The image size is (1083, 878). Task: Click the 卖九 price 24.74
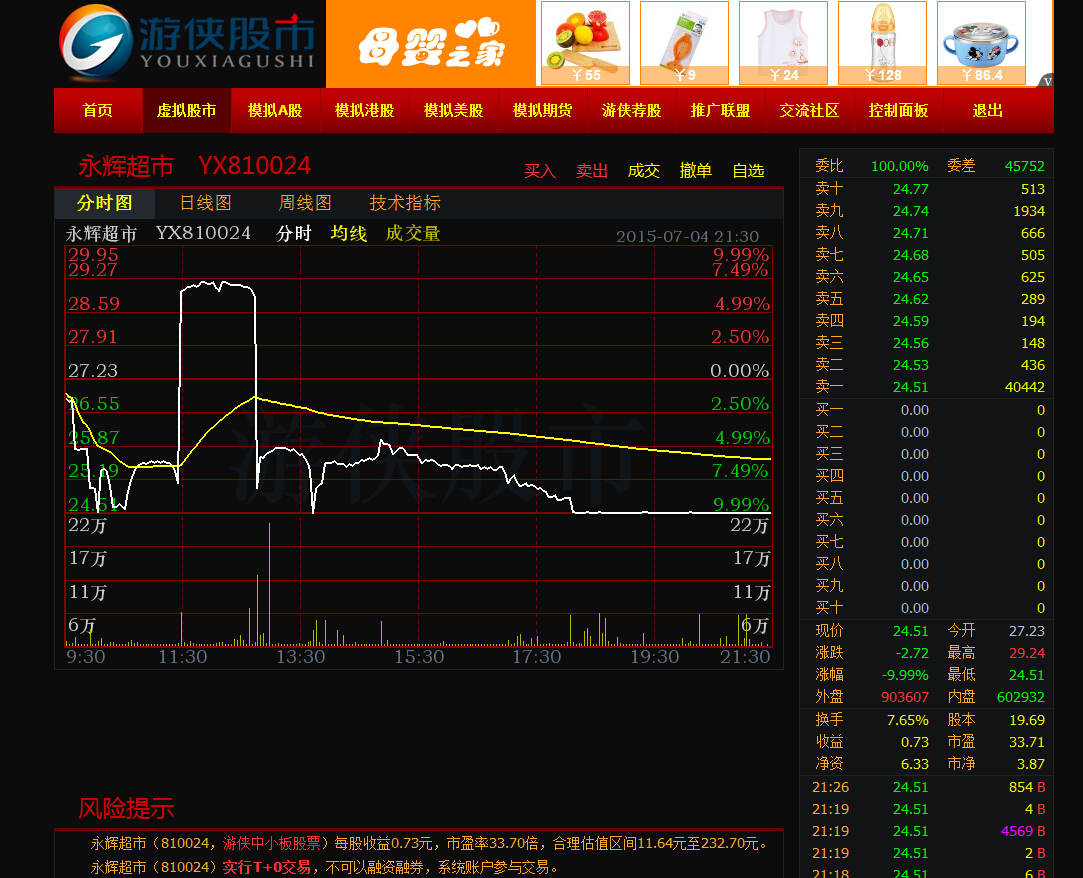tap(910, 211)
